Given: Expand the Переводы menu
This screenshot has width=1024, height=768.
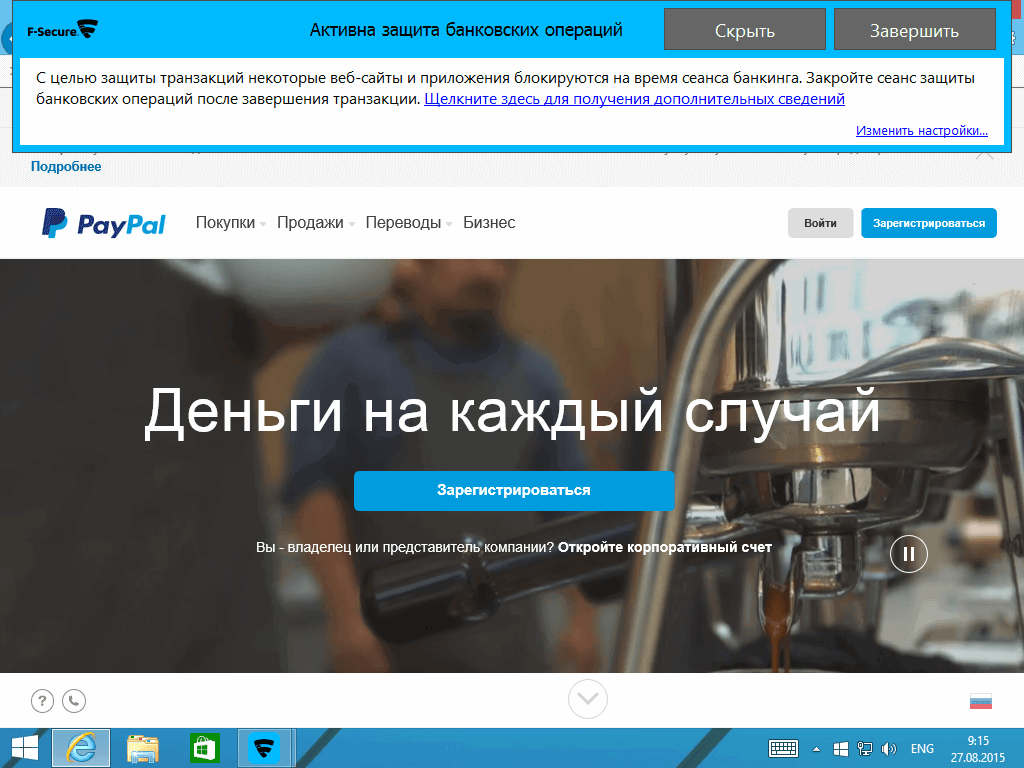Looking at the screenshot, I should pos(406,223).
